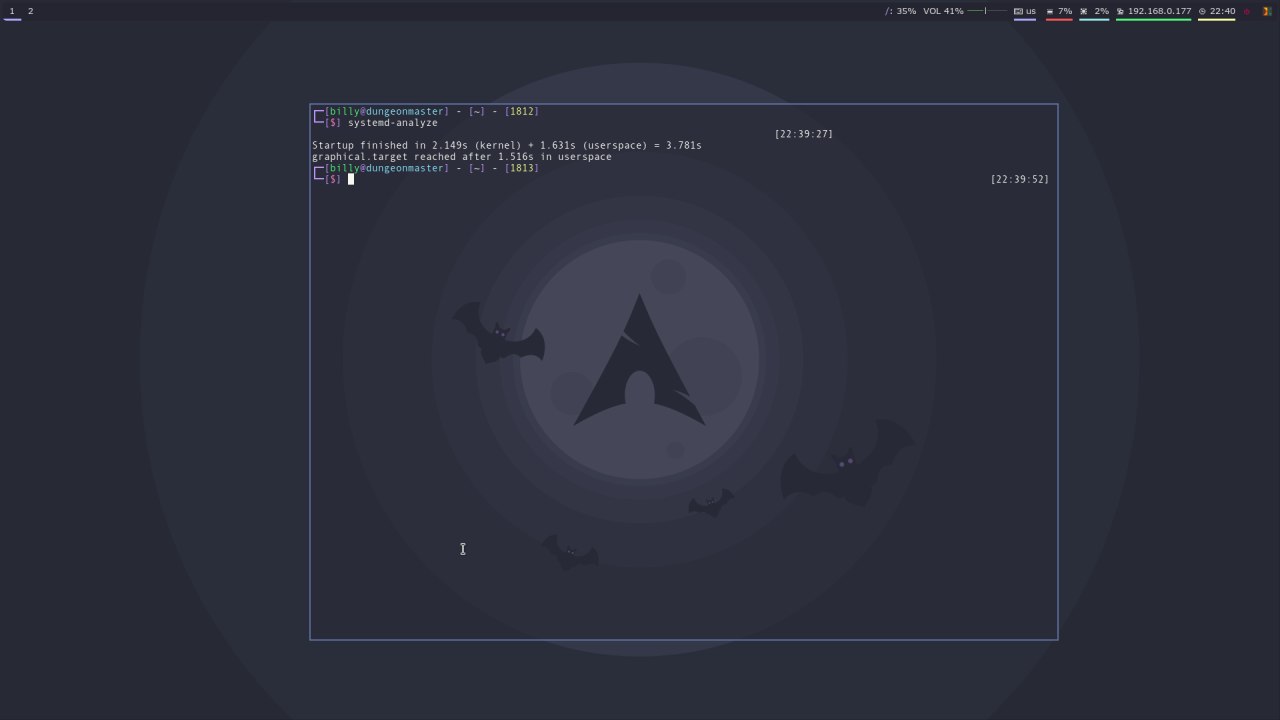Switch to workspace 2 in the bar
The height and width of the screenshot is (720, 1280).
[30, 11]
